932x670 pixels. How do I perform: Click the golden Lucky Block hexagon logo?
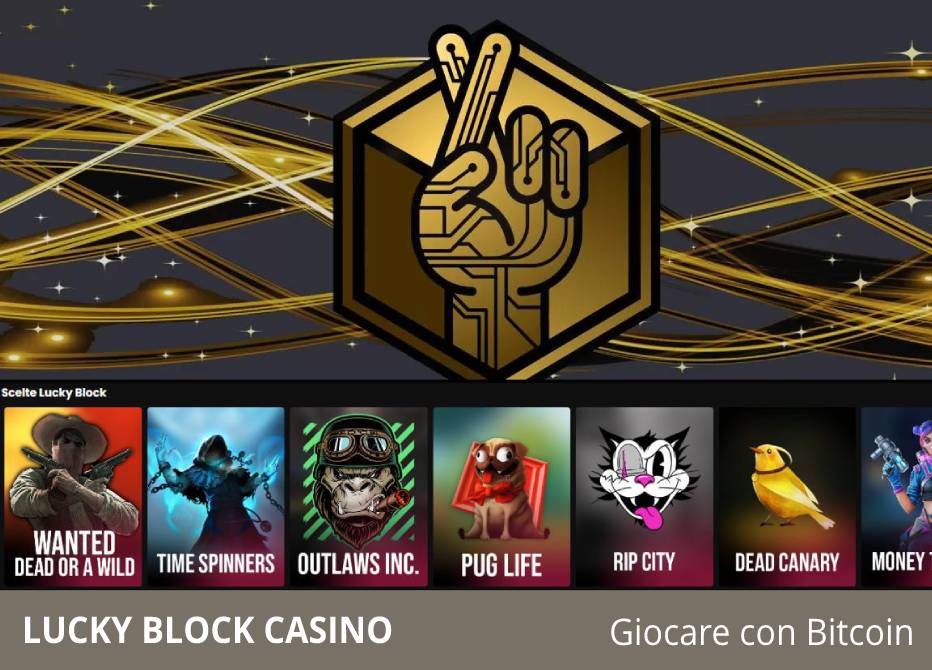point(497,201)
